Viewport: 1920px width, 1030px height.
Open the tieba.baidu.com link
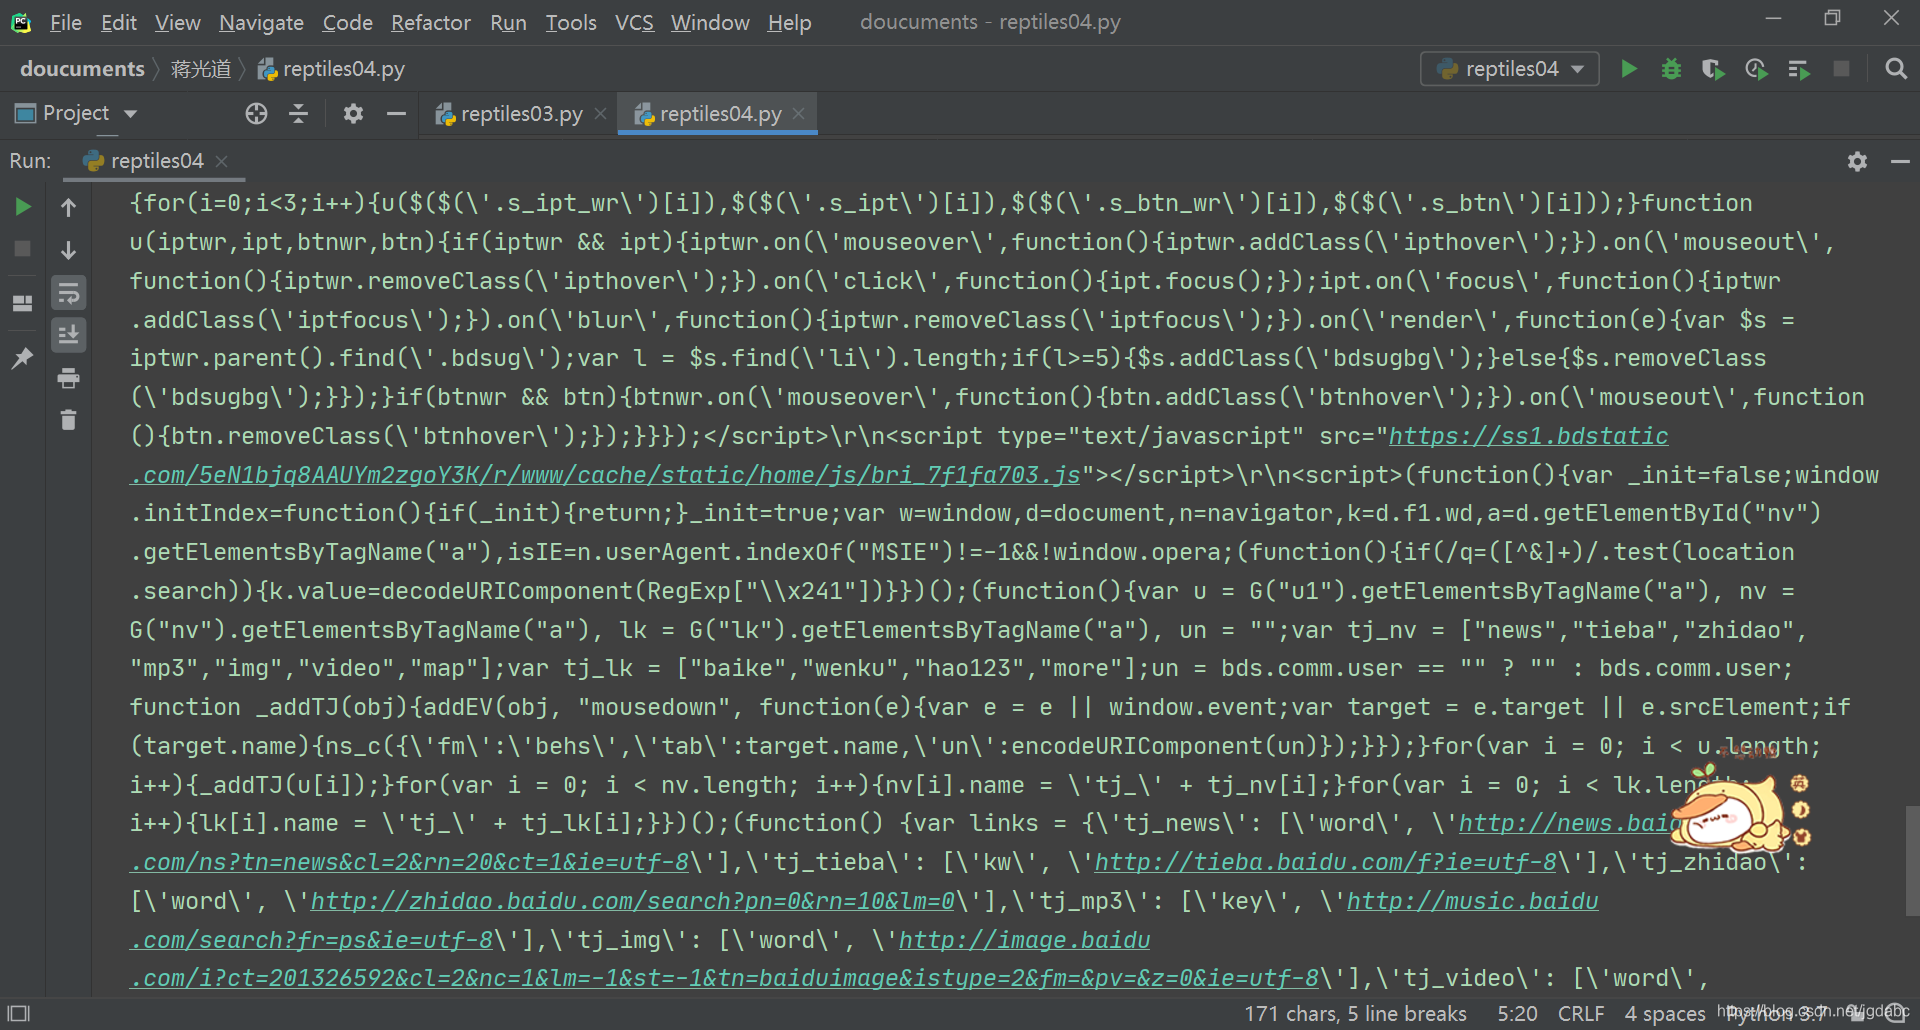coord(1326,862)
